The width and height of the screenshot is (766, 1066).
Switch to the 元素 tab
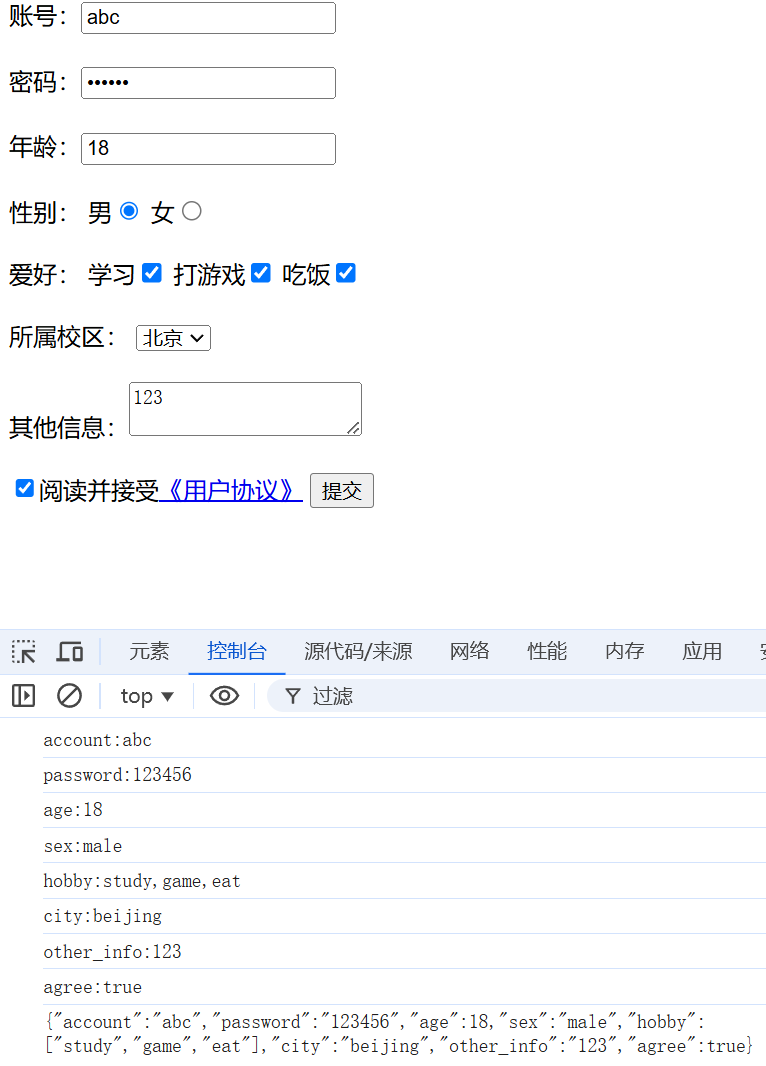[149, 651]
